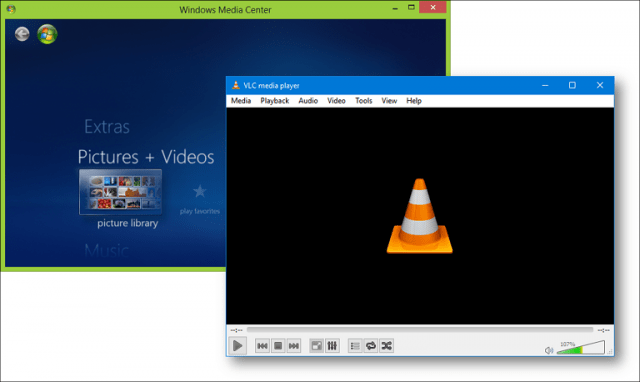The height and width of the screenshot is (382, 640).
Task: Open the Audio menu
Action: [x=308, y=101]
